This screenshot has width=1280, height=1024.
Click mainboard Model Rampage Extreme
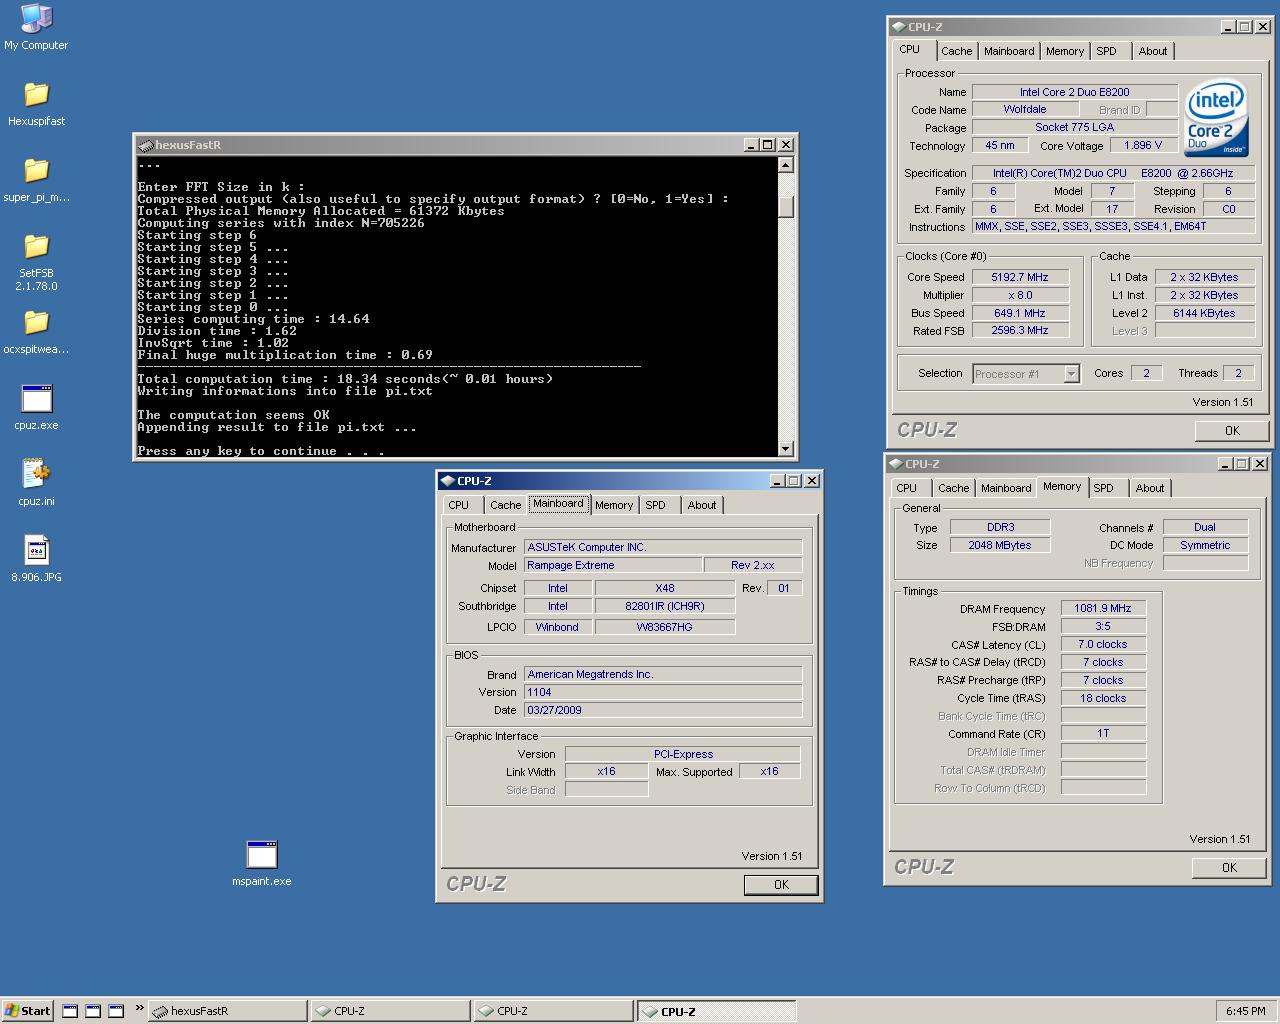613,565
